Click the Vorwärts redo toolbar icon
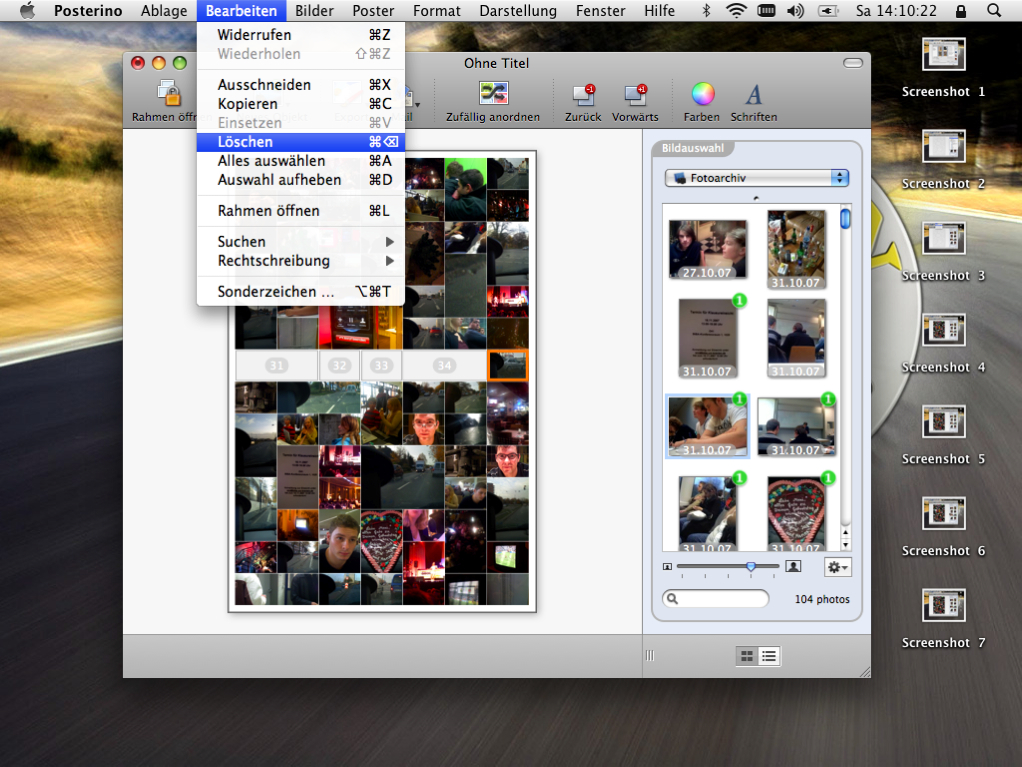The width and height of the screenshot is (1022, 767). click(x=635, y=94)
